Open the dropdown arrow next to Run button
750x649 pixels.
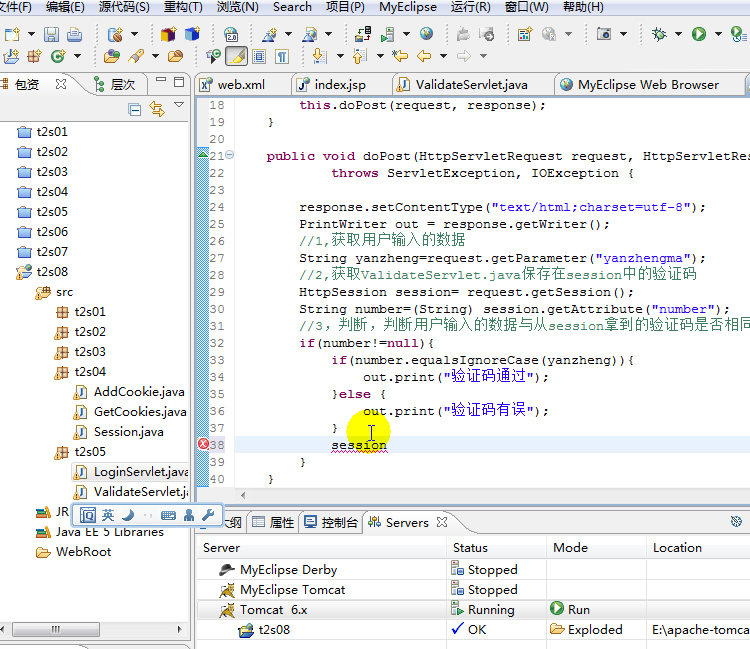[x=718, y=34]
